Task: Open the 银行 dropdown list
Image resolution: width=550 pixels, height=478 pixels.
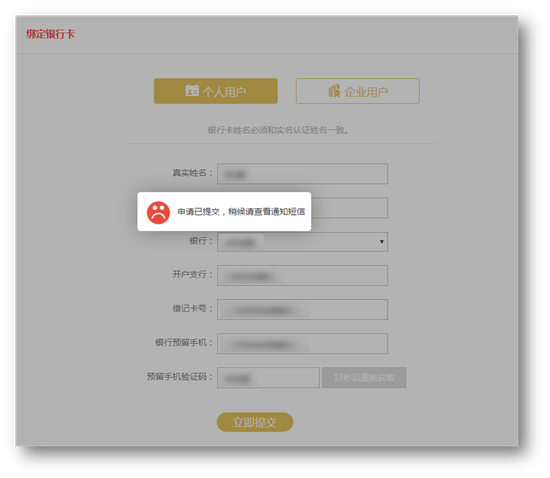Action: [x=302, y=242]
